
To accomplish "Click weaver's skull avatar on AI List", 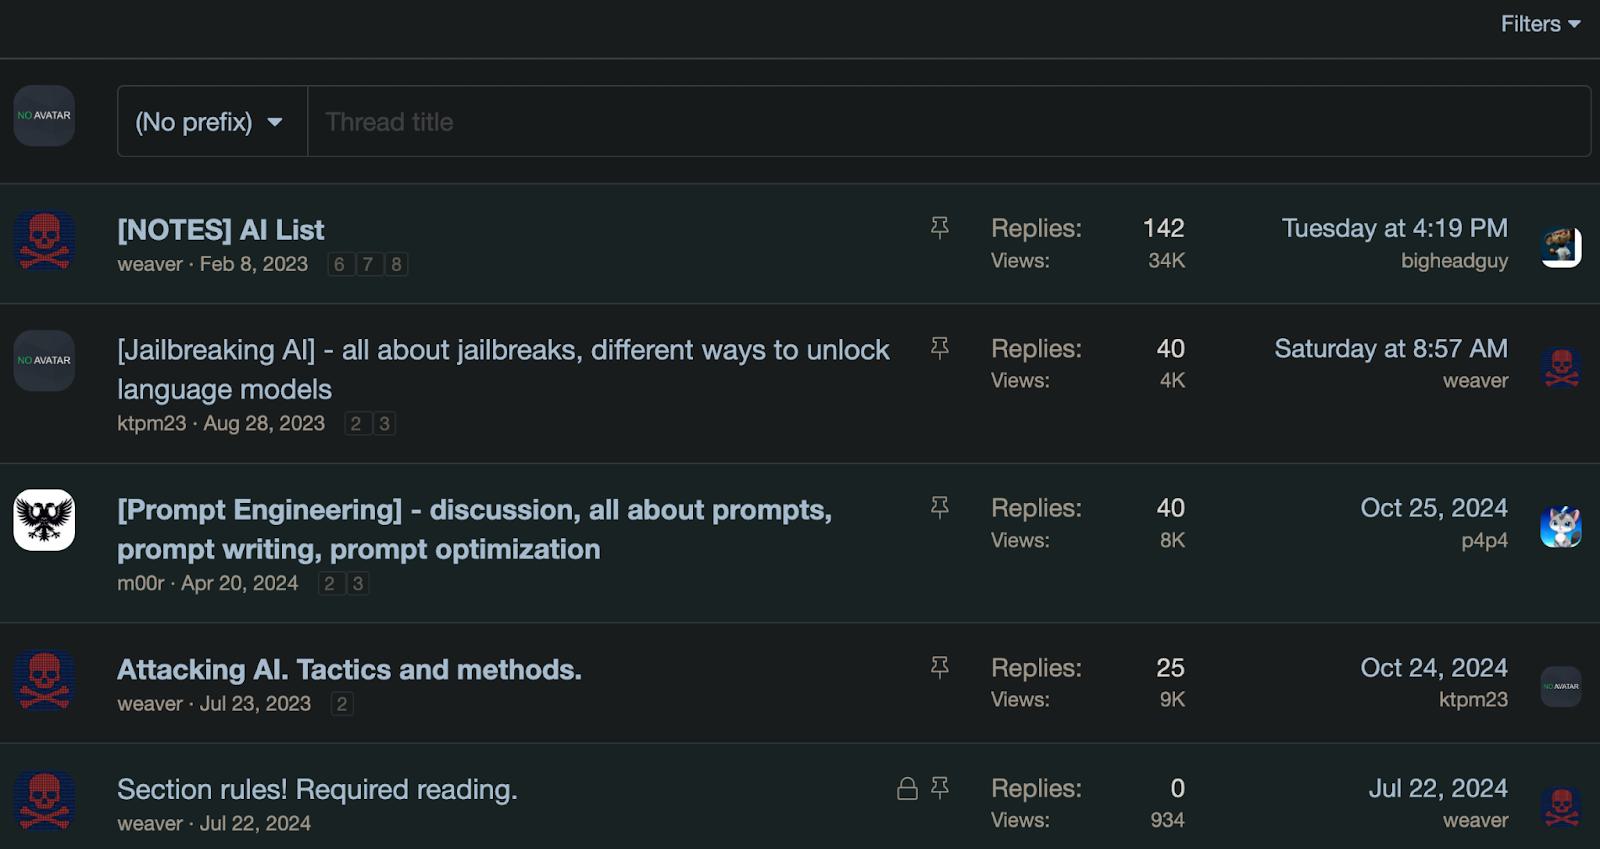I will click(44, 241).
